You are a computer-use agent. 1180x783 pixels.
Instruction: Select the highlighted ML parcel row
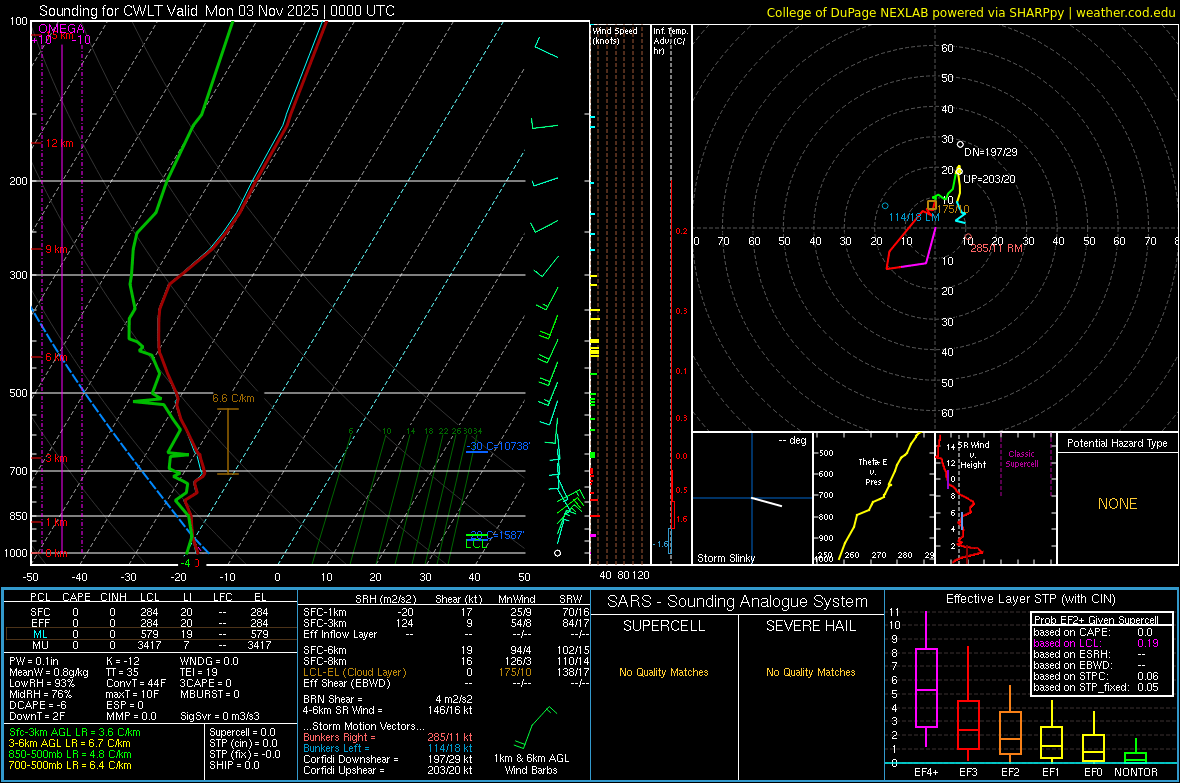pos(151,634)
